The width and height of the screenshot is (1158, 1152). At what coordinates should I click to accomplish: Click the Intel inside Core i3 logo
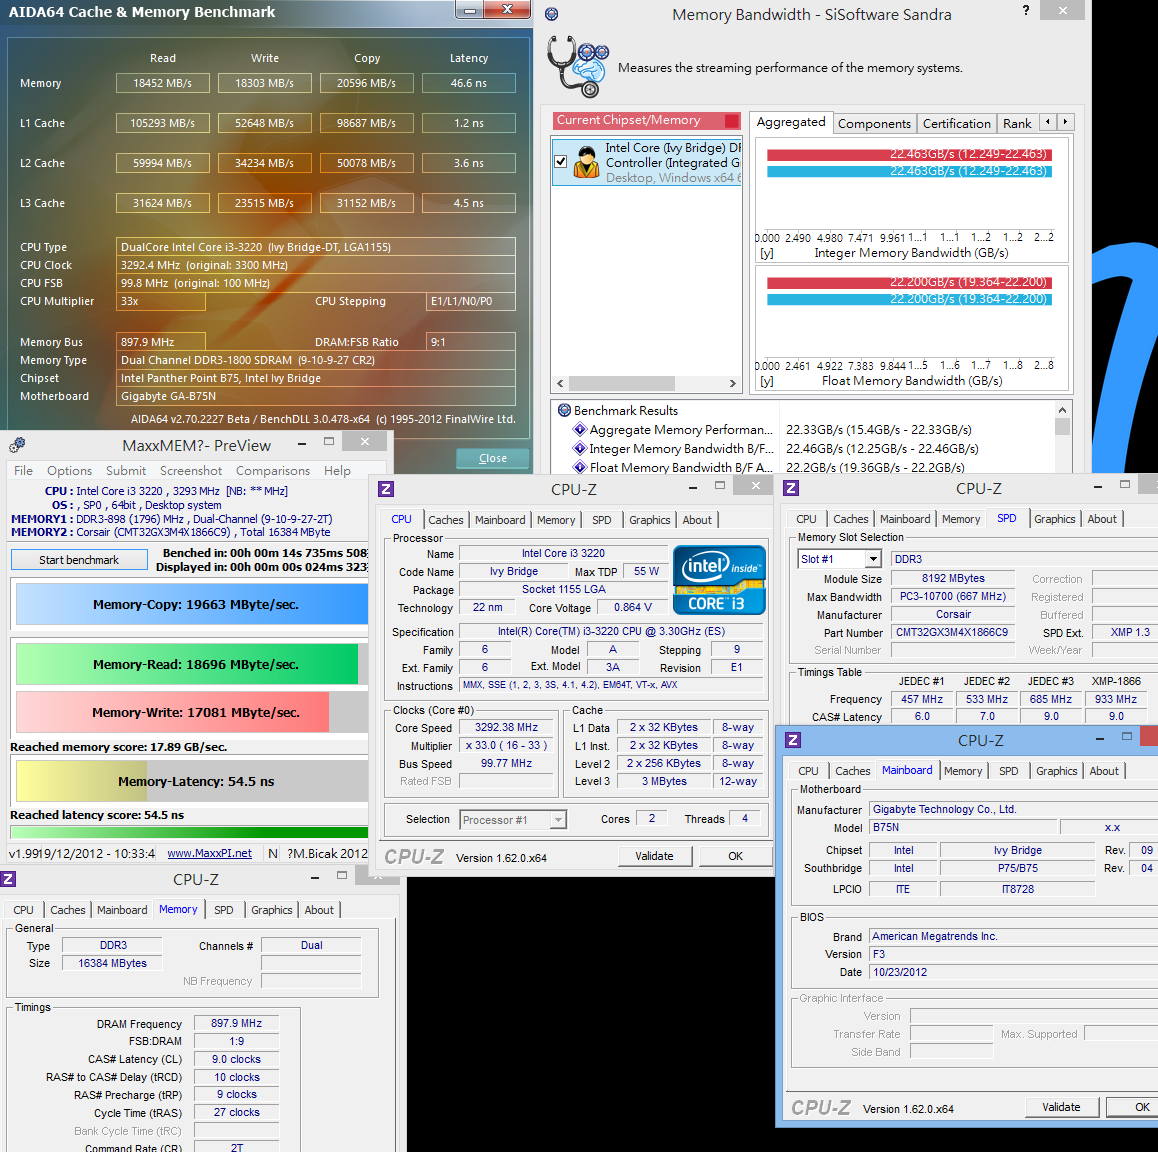pyautogui.click(x=719, y=580)
